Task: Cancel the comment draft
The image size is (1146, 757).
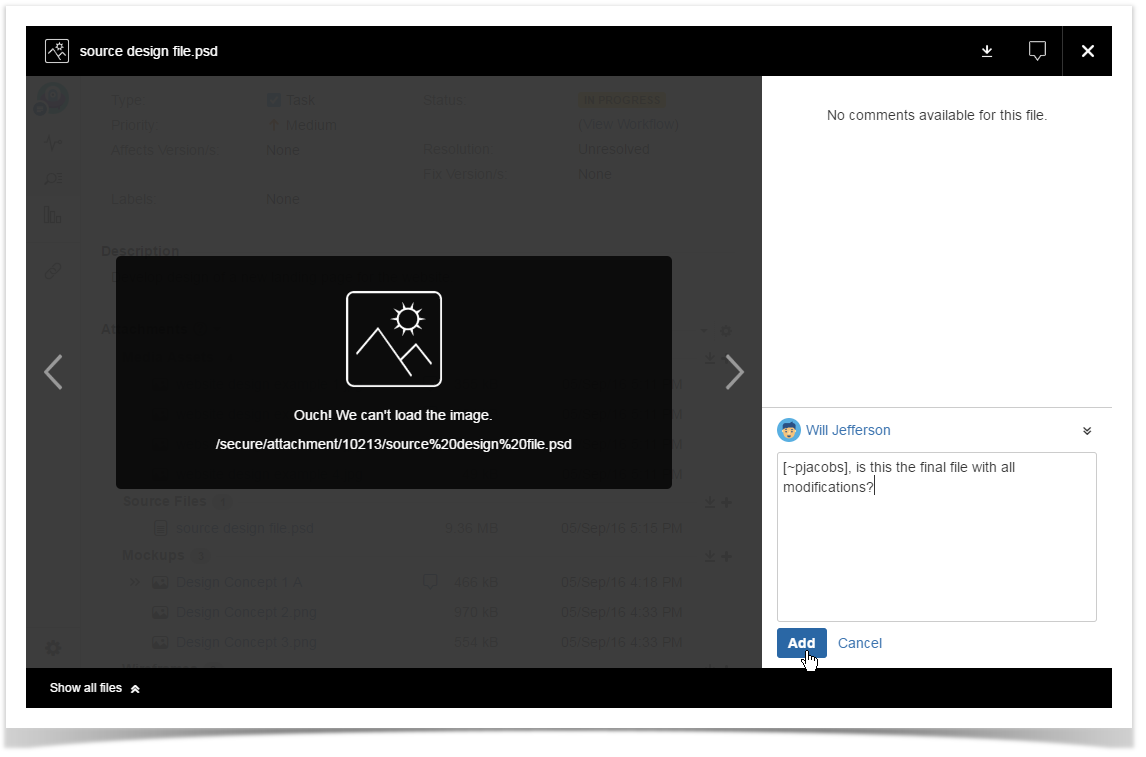Action: tap(859, 643)
